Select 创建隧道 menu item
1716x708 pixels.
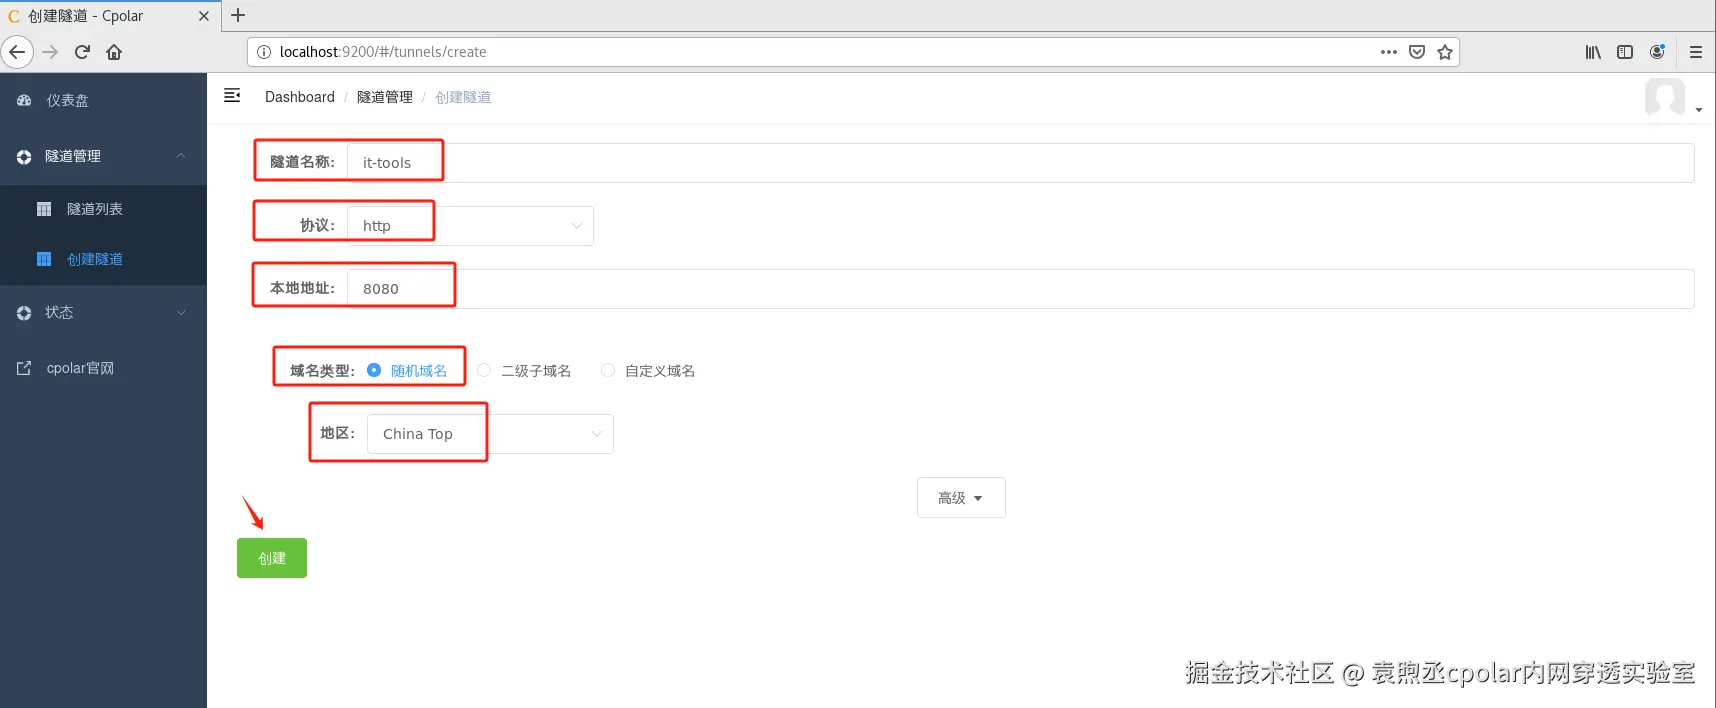(x=103, y=259)
